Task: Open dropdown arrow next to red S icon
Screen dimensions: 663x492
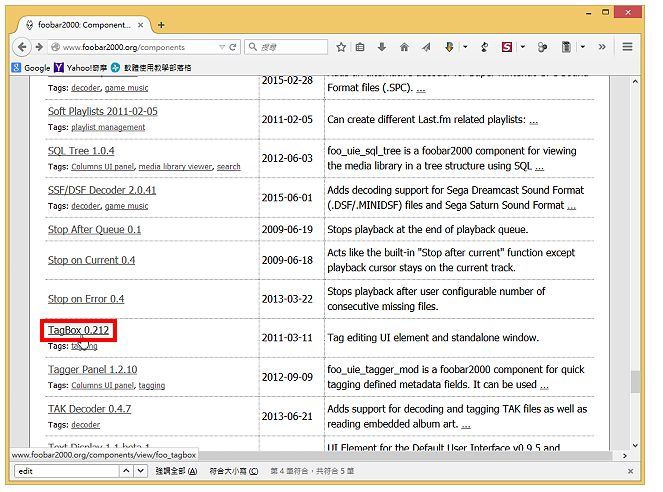Action: pyautogui.click(x=523, y=47)
